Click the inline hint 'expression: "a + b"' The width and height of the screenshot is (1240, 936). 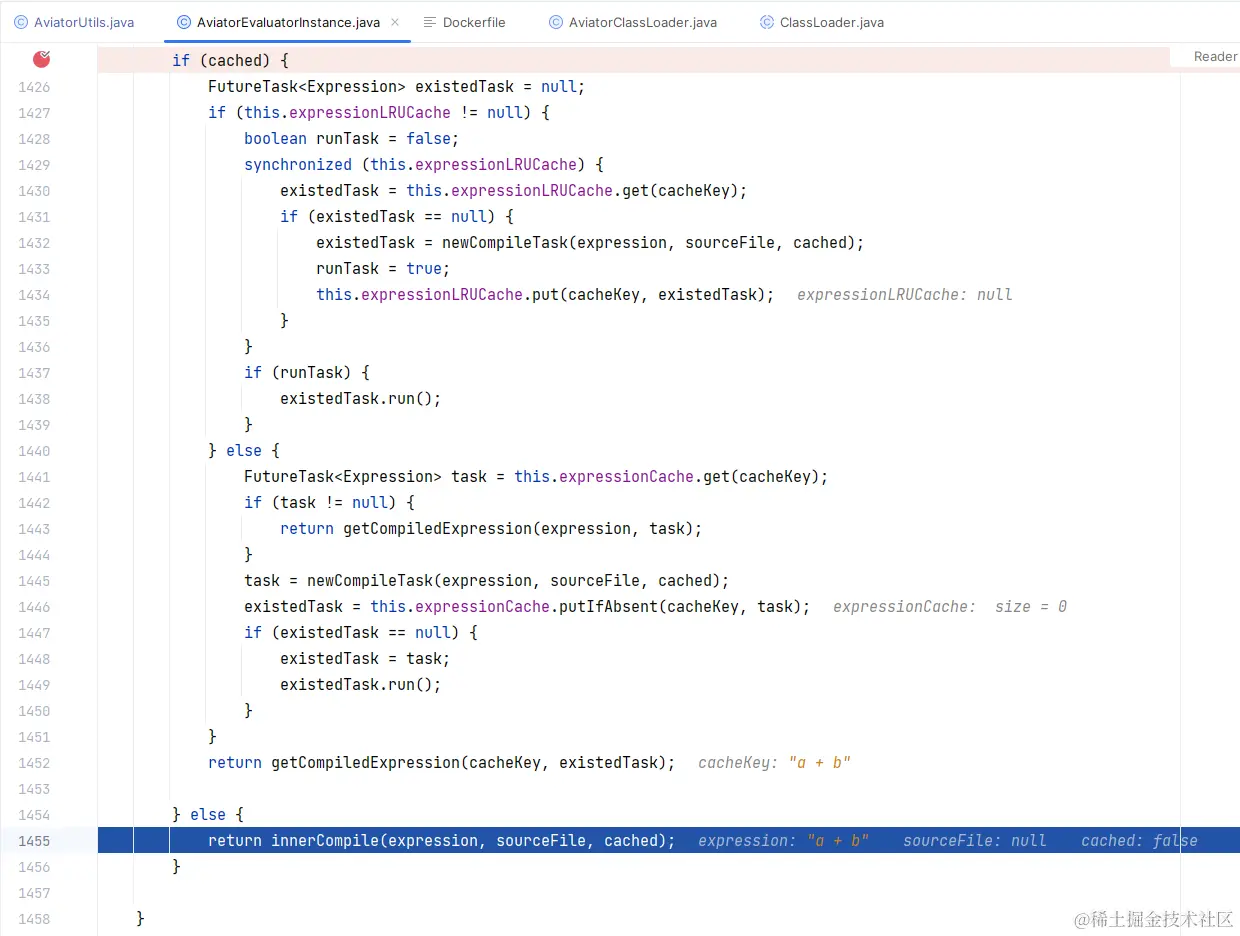(x=784, y=841)
